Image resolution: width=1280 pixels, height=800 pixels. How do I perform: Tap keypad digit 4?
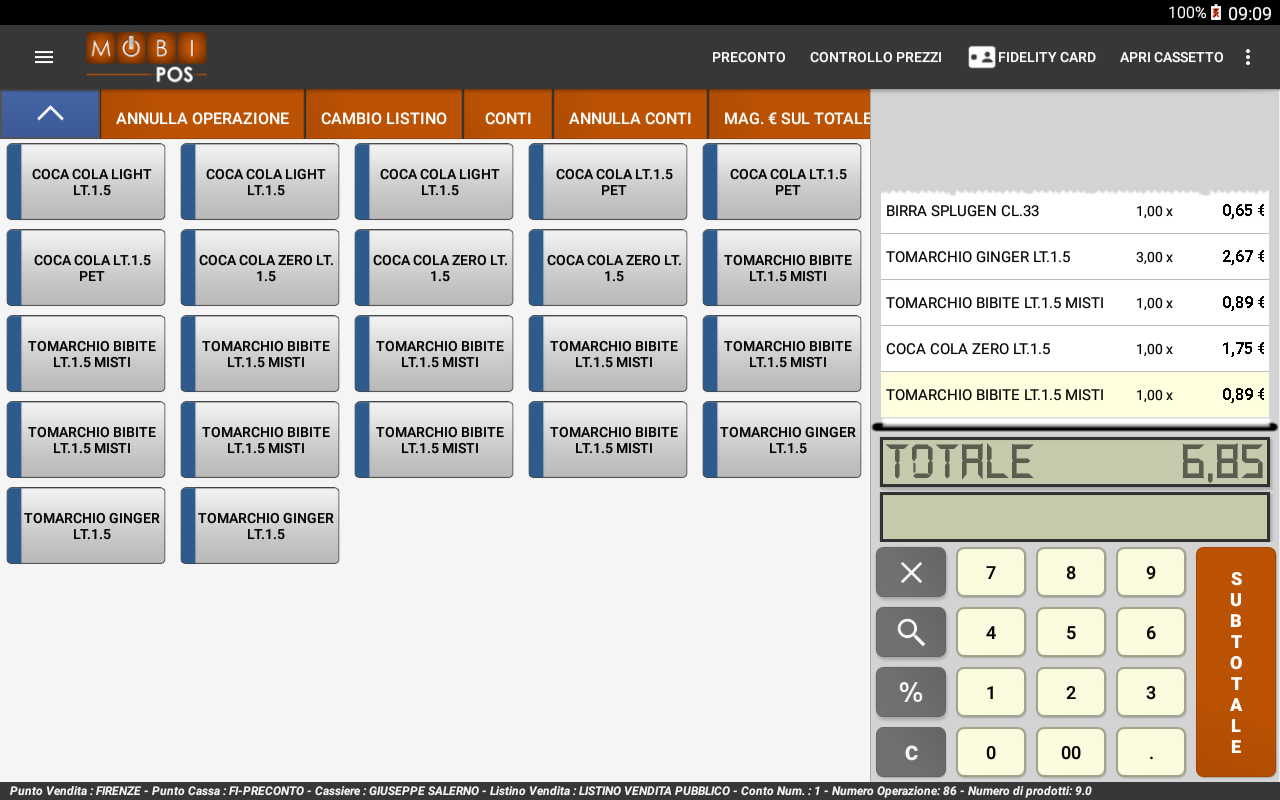[x=991, y=632]
